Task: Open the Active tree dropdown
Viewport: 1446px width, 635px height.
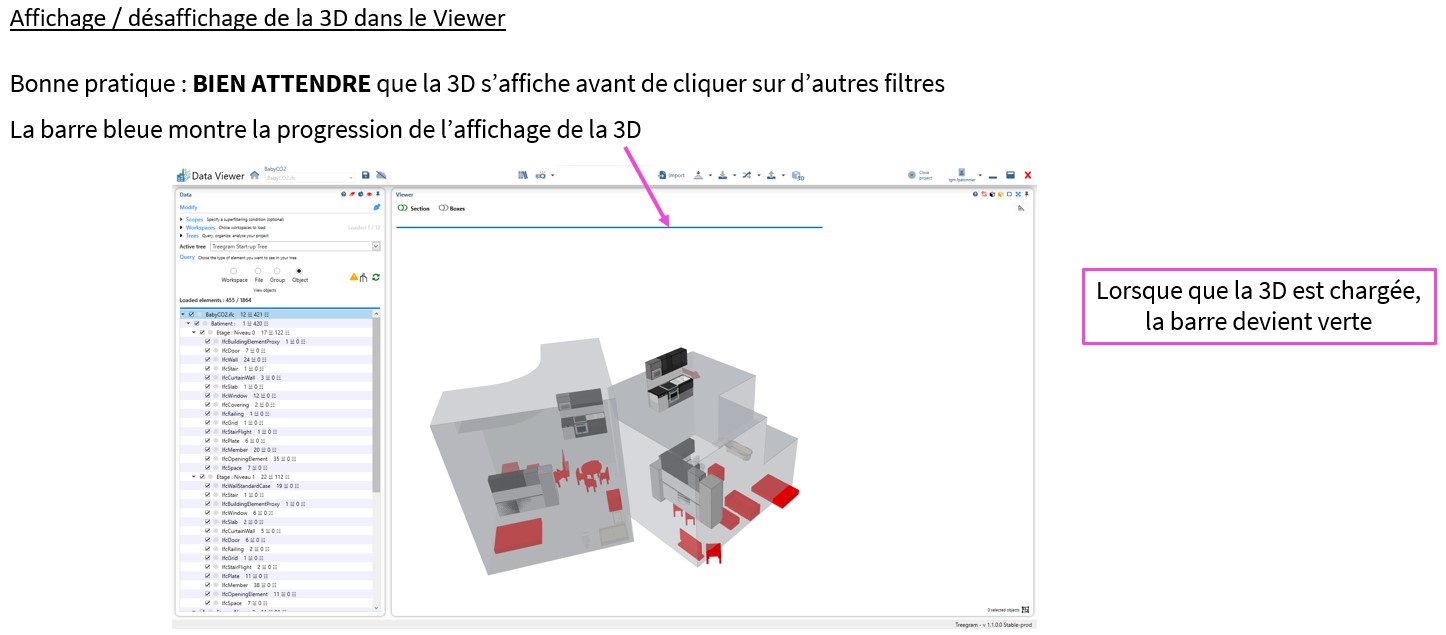Action: (376, 246)
